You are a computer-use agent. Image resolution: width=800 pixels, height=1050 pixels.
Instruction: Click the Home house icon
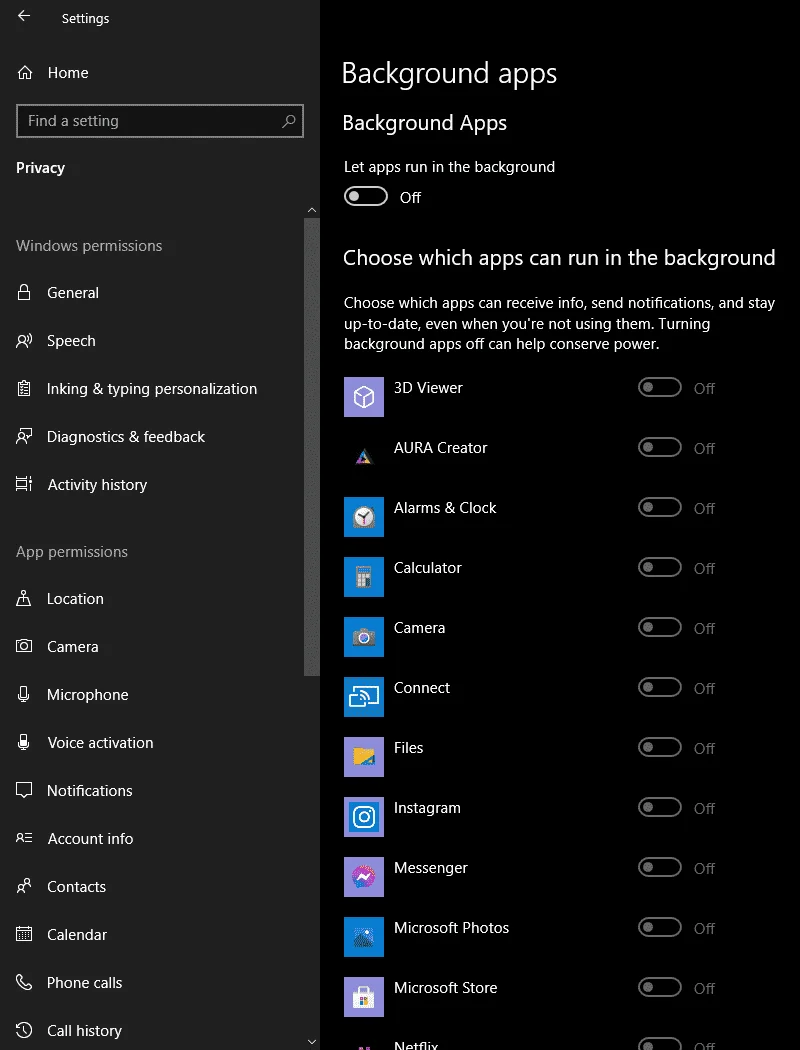point(25,72)
